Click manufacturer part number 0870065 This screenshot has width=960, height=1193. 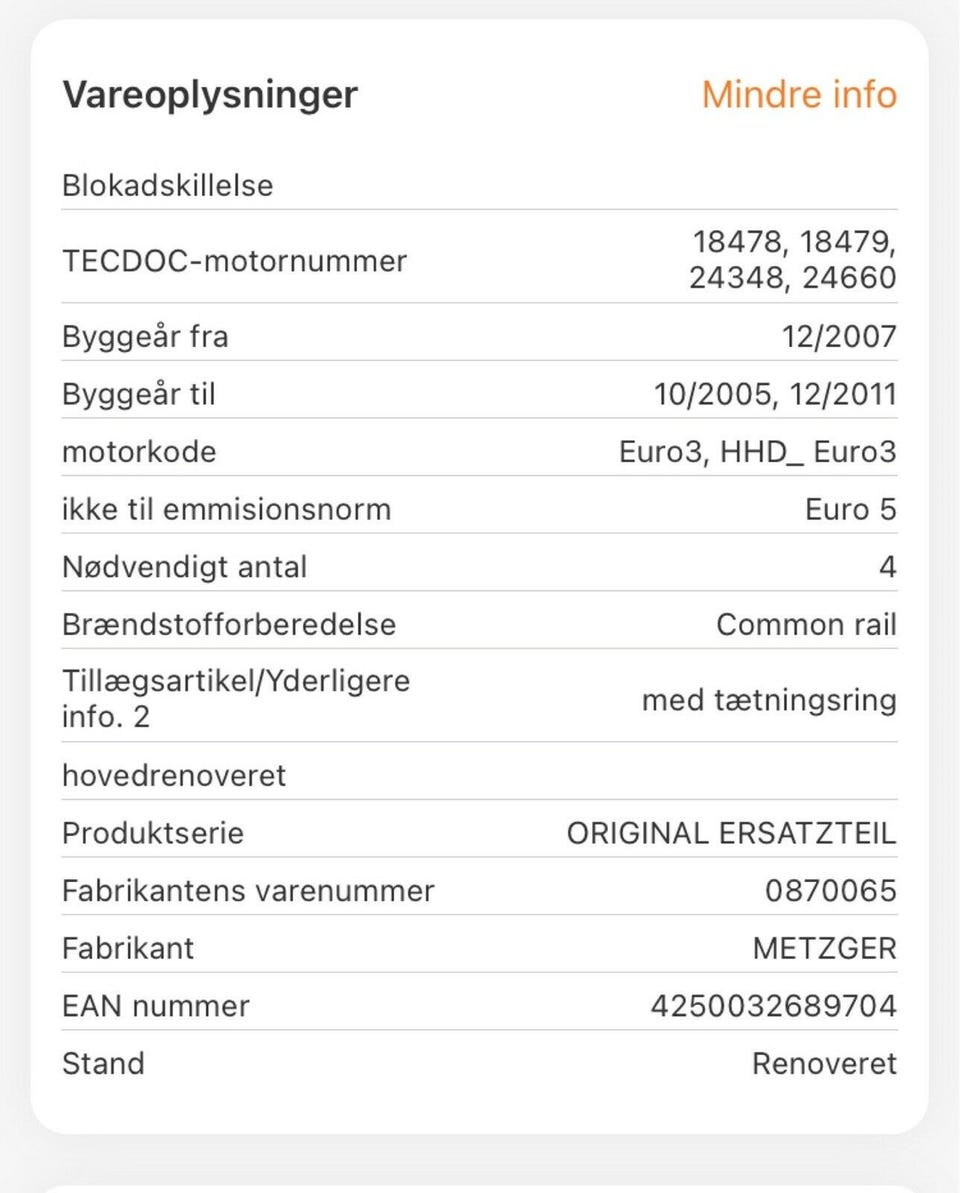pyautogui.click(x=830, y=890)
